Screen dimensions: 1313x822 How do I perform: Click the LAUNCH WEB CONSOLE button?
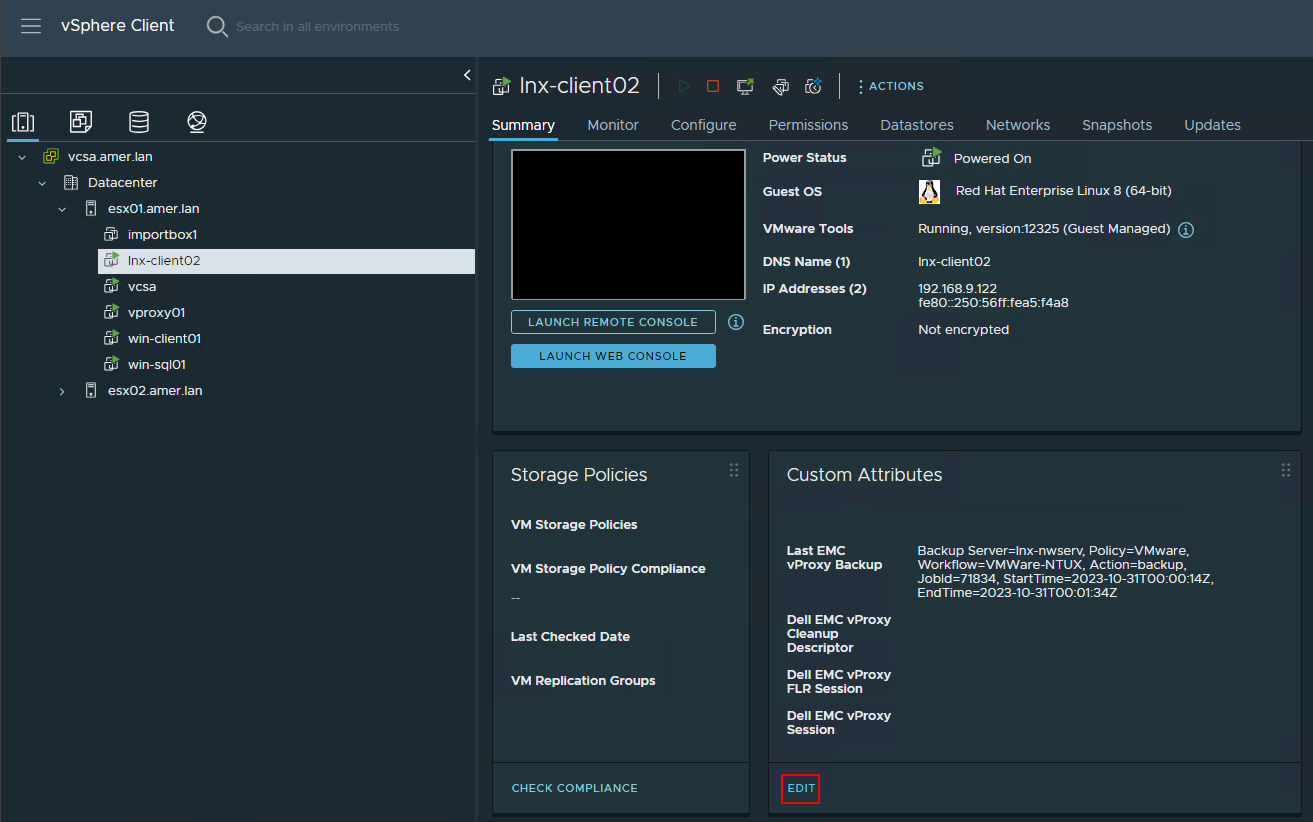tap(613, 356)
